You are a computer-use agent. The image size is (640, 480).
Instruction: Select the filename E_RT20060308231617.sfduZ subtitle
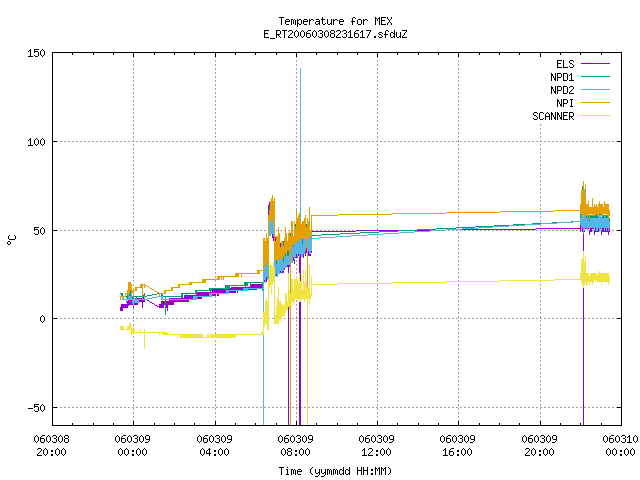(x=335, y=34)
